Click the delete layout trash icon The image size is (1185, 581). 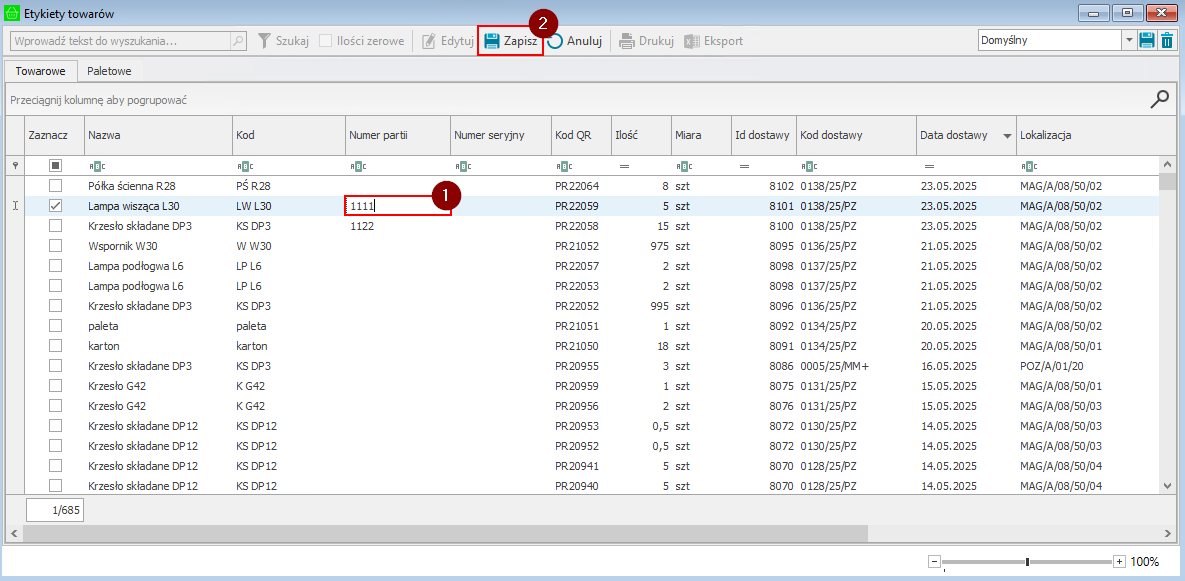coord(1166,41)
